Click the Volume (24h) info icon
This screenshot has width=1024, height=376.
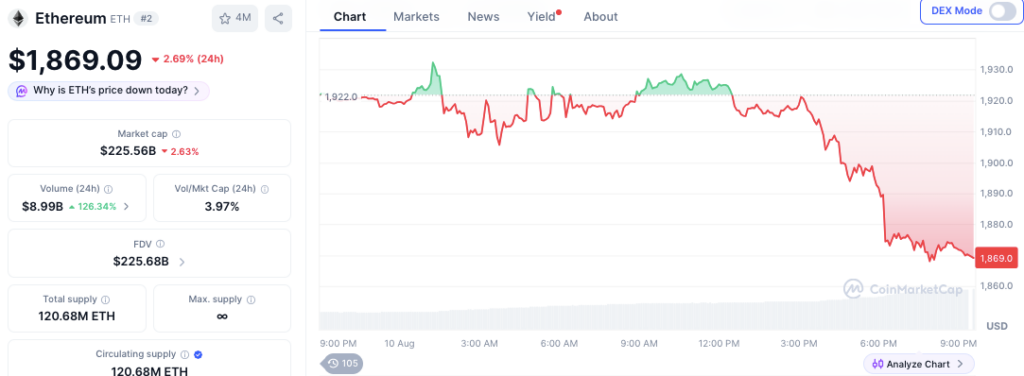(x=108, y=189)
